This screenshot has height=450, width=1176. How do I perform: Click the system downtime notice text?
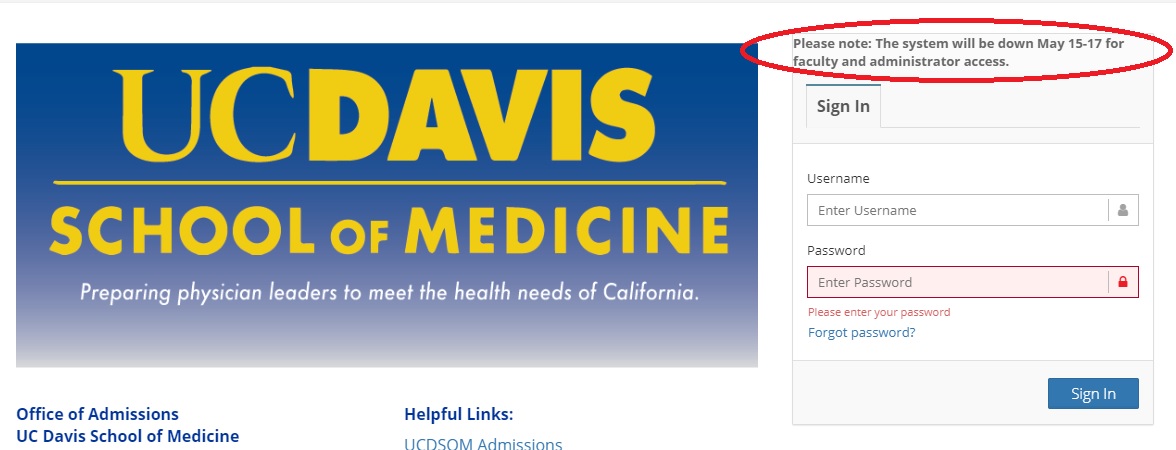pyautogui.click(x=958, y=52)
